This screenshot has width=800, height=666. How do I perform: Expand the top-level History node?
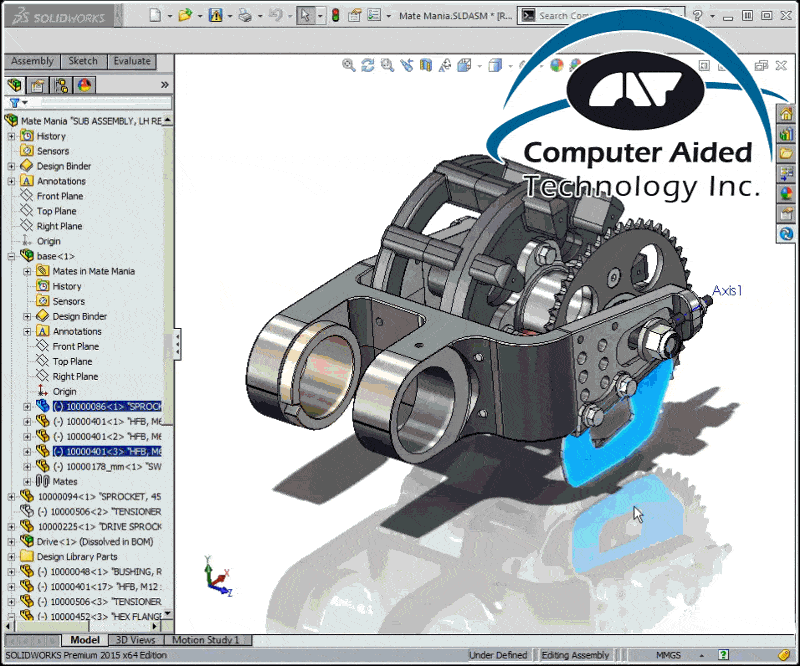pyautogui.click(x=11, y=136)
